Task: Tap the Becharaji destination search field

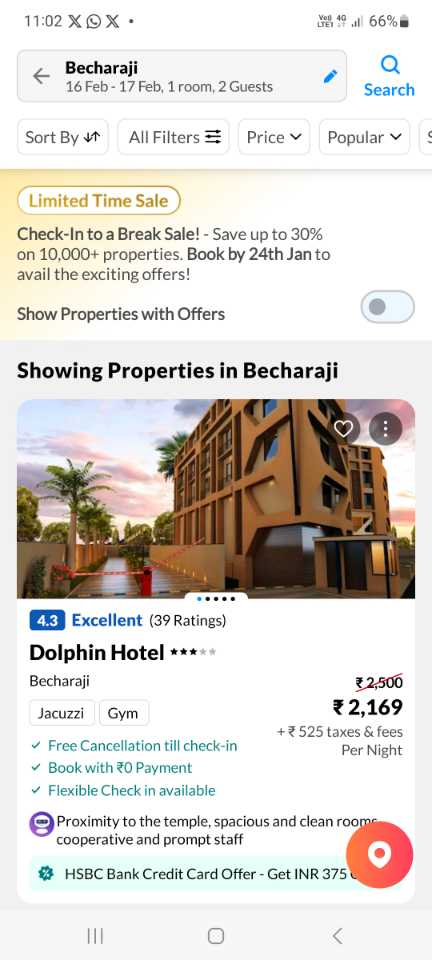Action: [x=182, y=76]
